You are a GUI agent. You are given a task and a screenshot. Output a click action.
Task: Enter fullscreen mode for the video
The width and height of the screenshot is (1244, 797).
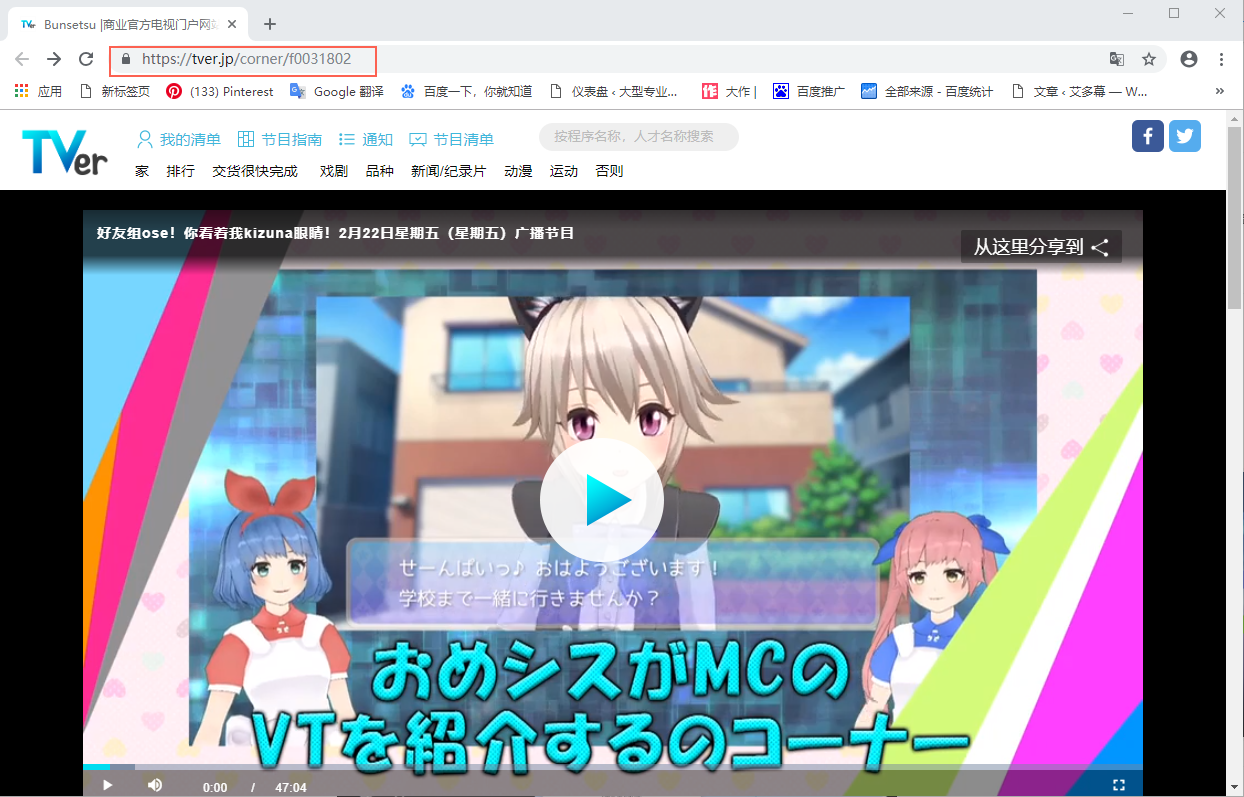tap(1119, 786)
